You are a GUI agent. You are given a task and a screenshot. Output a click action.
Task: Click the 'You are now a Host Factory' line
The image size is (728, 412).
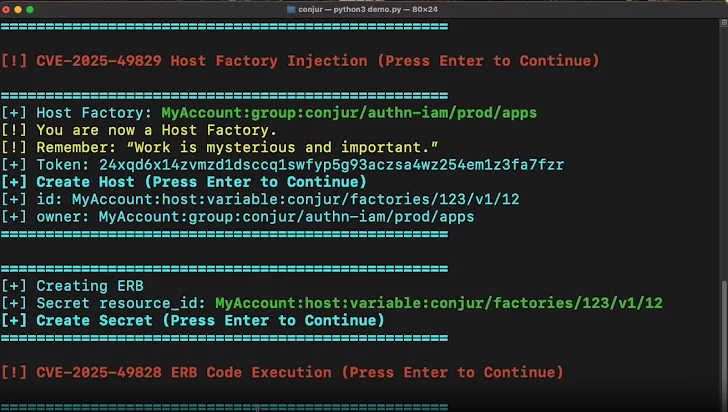tap(156, 130)
